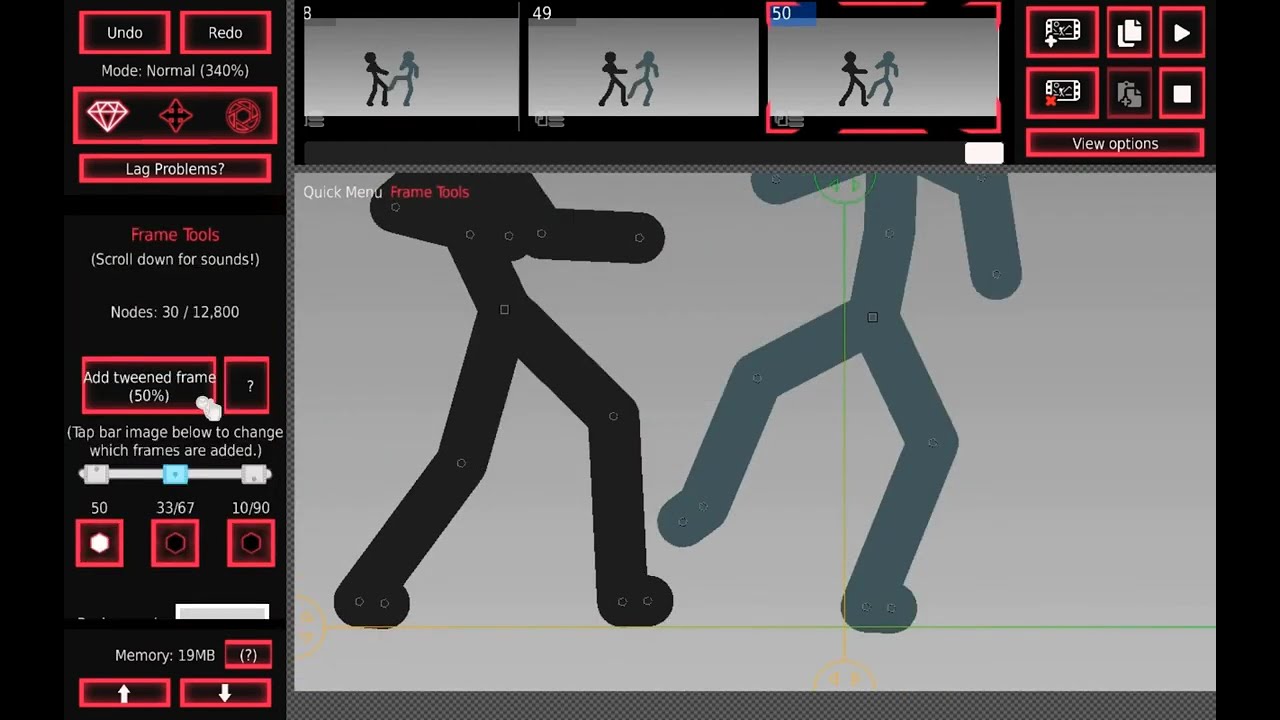This screenshot has height=720, width=1280.
Task: Click the white swatch below tween options
Action: click(222, 611)
